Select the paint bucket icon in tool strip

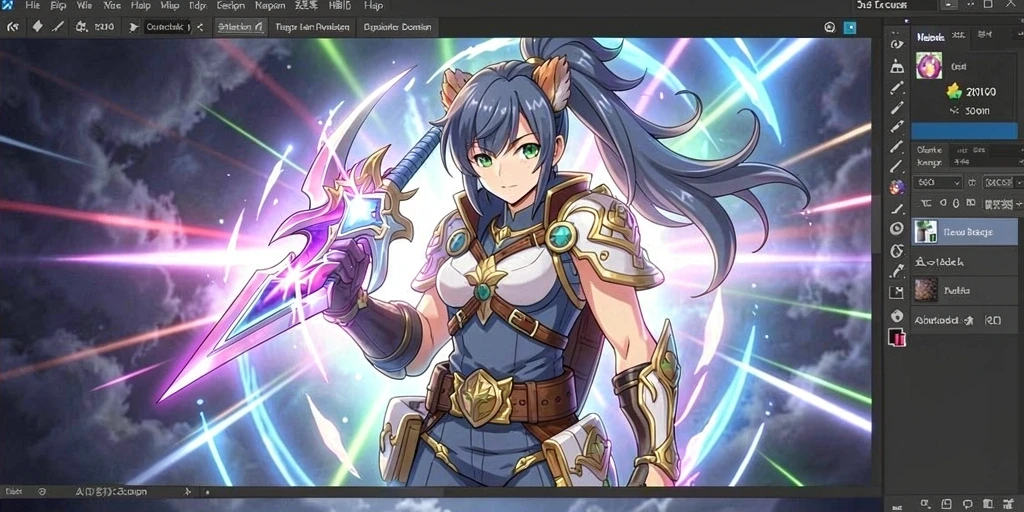pos(897,67)
